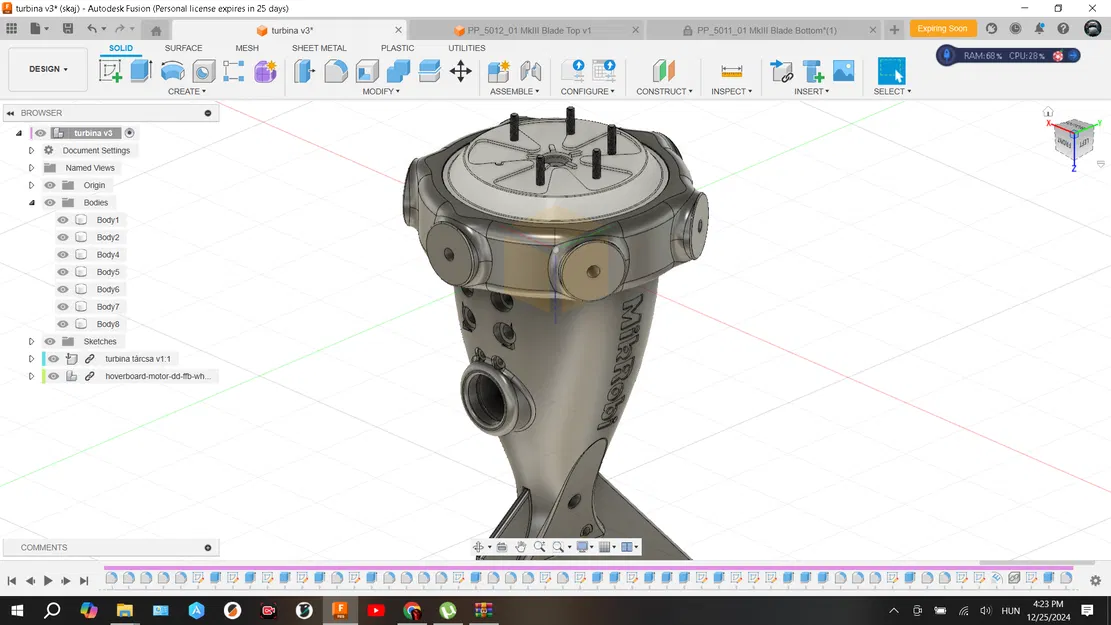1111x625 pixels.
Task: Open the MODIFY dropdown menu
Action: tap(380, 91)
